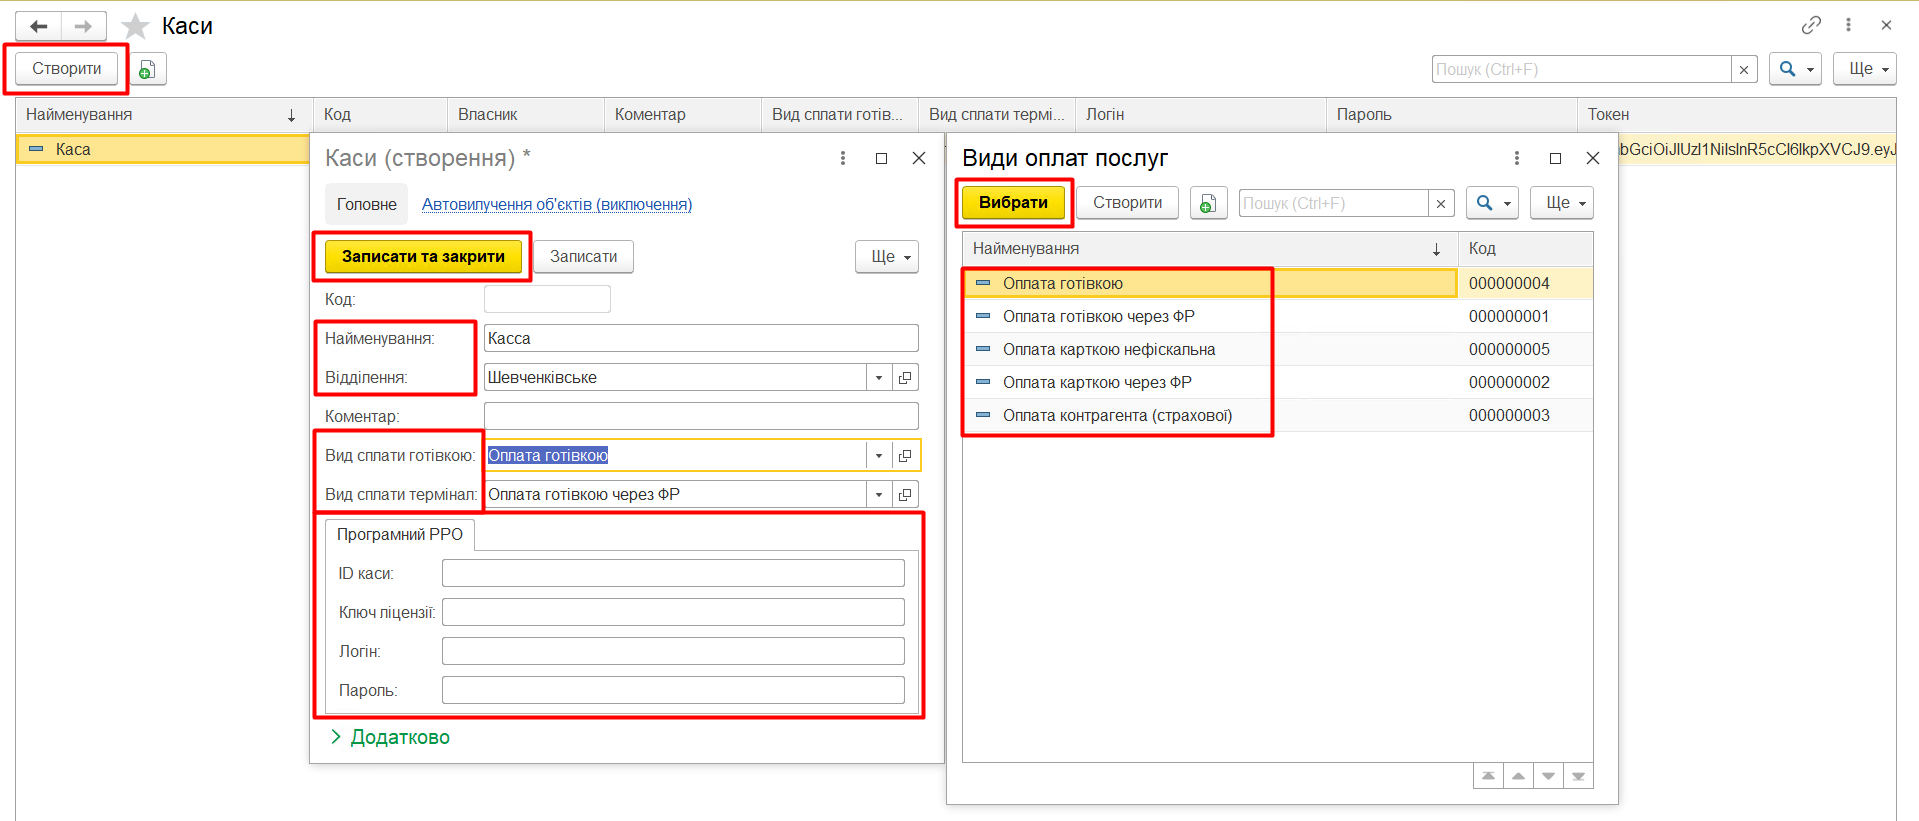Expand the Відділення dropdown list
The width and height of the screenshot is (1919, 821).
pyautogui.click(x=879, y=378)
